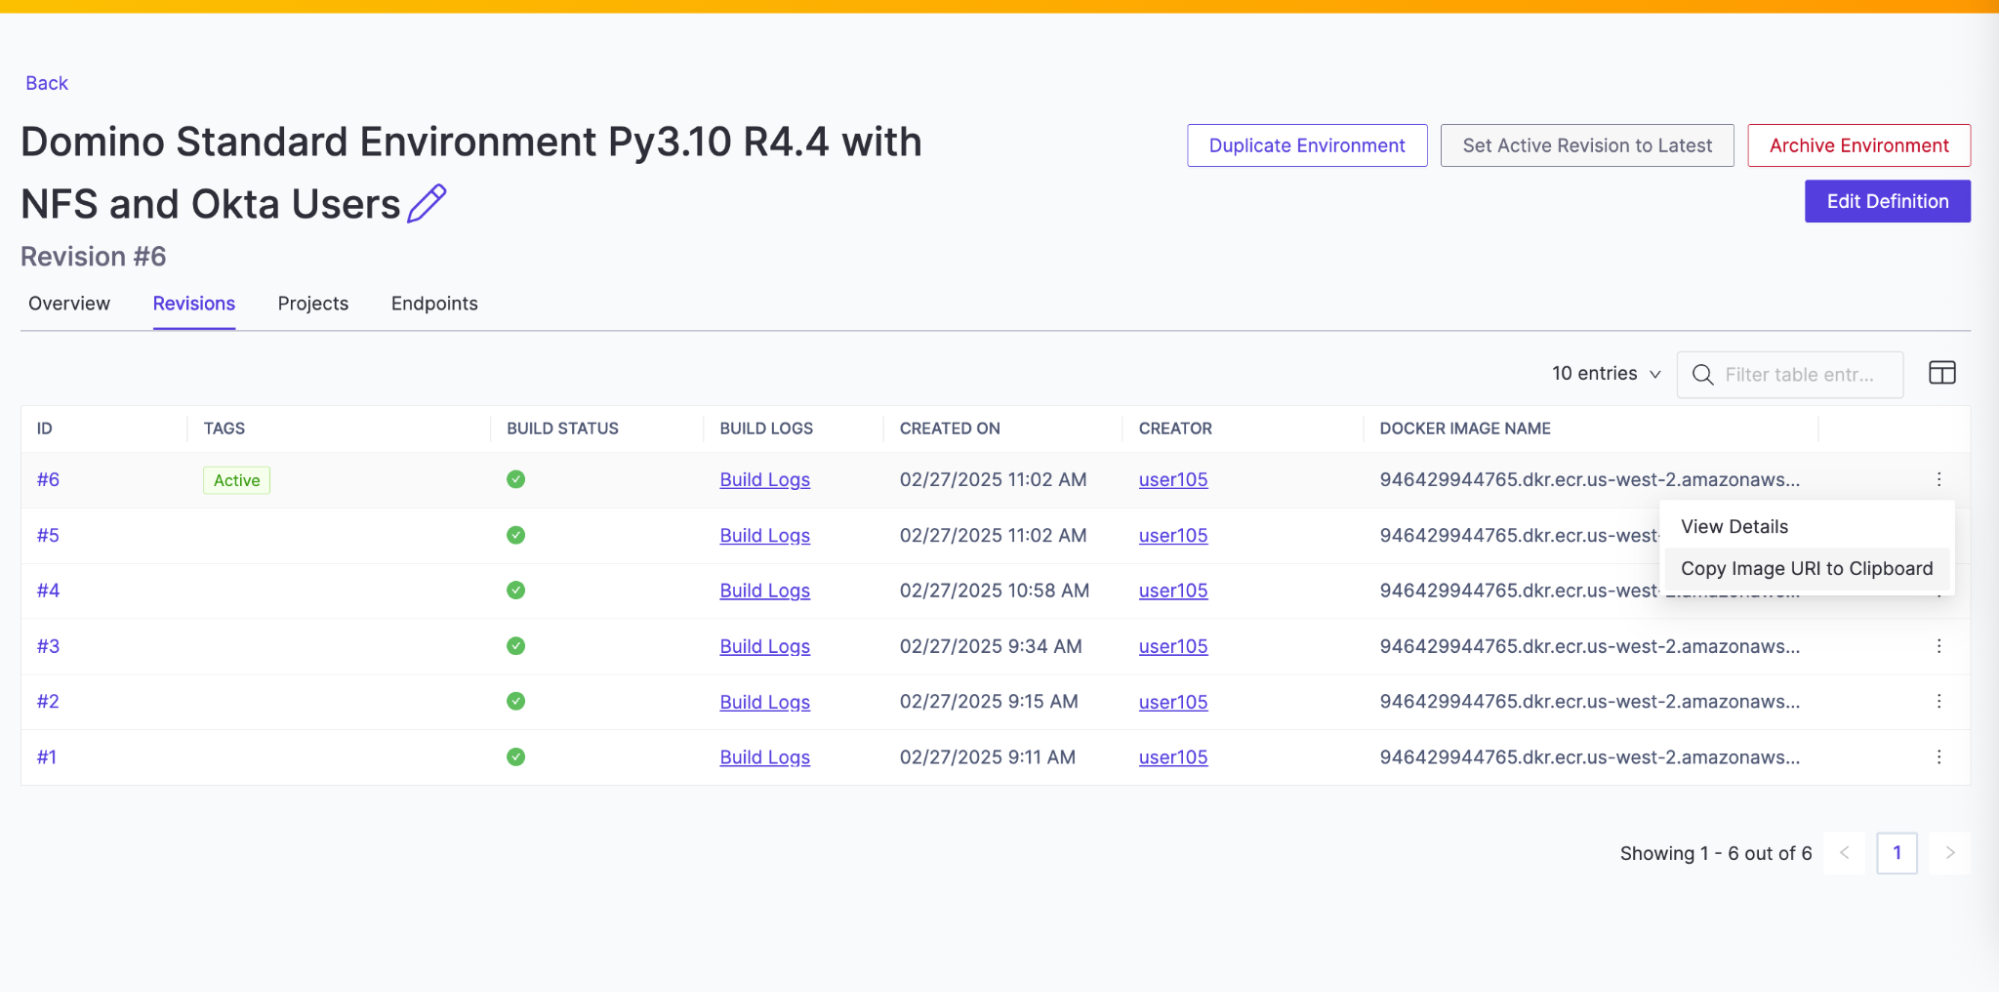
Task: Click green build status check for #3
Action: pyautogui.click(x=516, y=646)
